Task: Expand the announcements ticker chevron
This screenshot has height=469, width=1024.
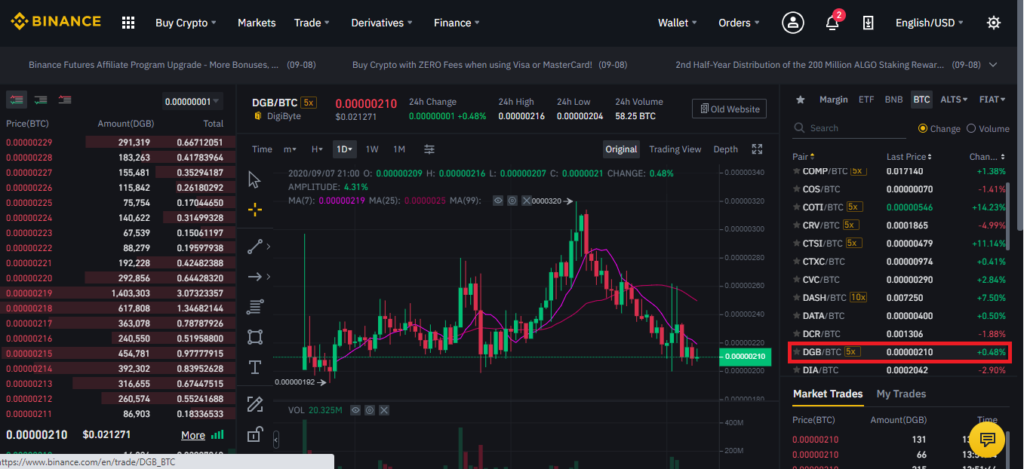Action: pos(993,65)
